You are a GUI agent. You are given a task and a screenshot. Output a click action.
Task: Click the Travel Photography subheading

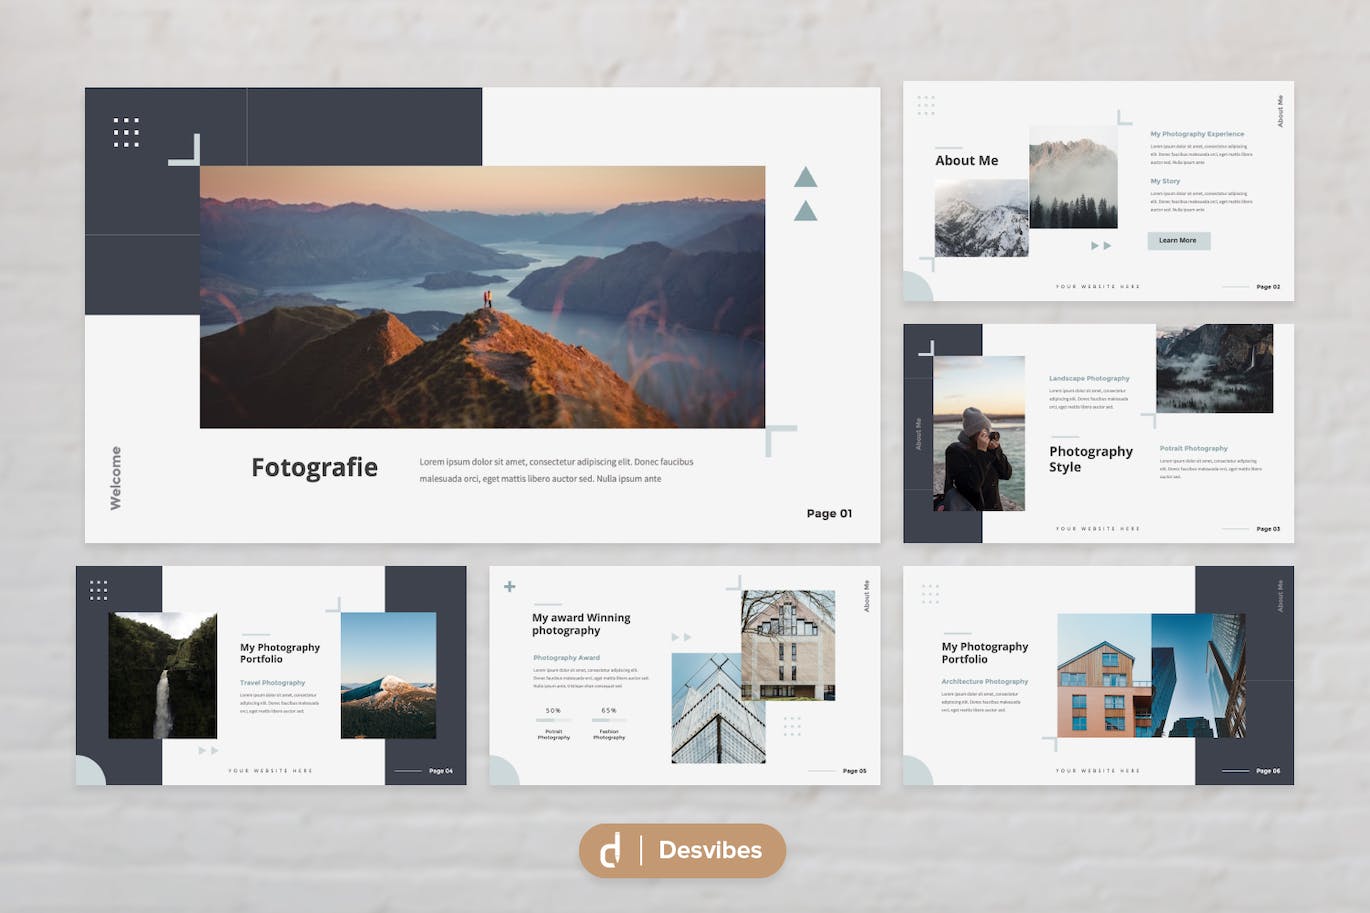tap(272, 683)
